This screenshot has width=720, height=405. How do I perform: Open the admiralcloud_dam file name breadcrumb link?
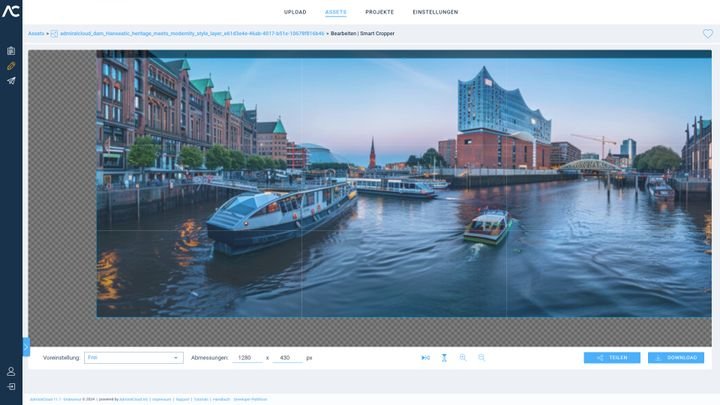click(x=192, y=34)
